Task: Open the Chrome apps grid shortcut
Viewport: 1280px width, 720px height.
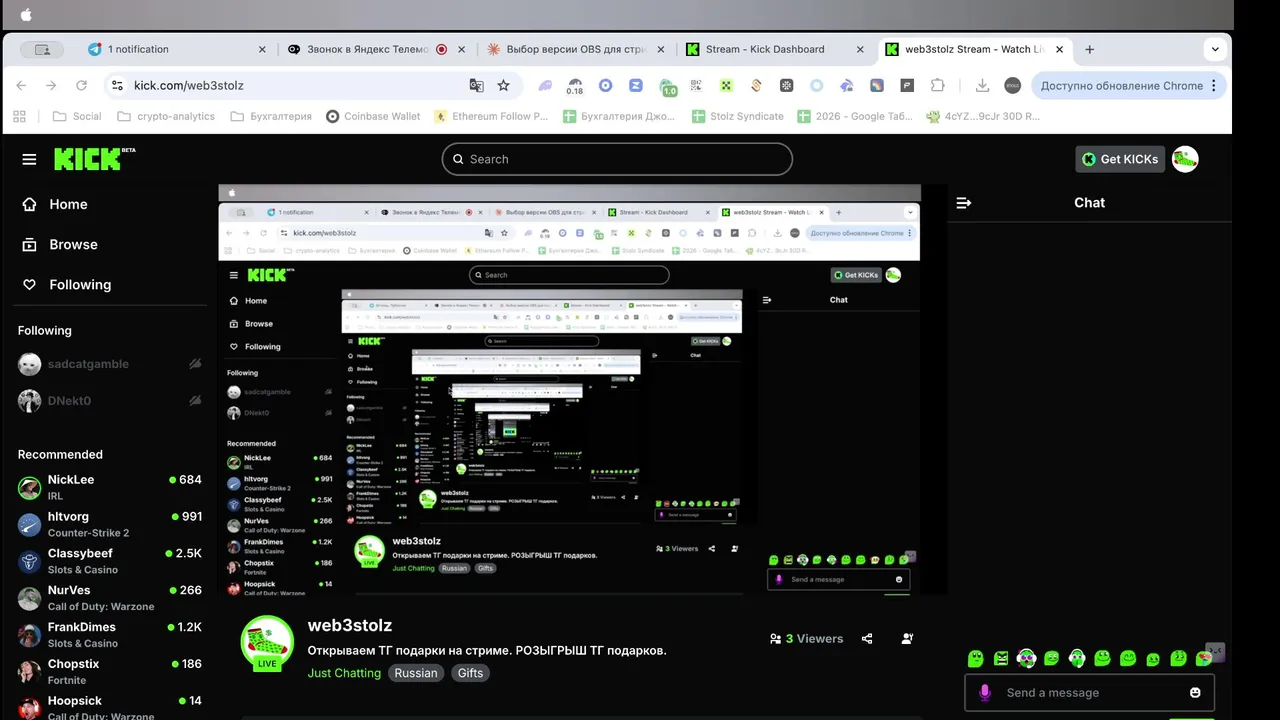Action: point(19,116)
